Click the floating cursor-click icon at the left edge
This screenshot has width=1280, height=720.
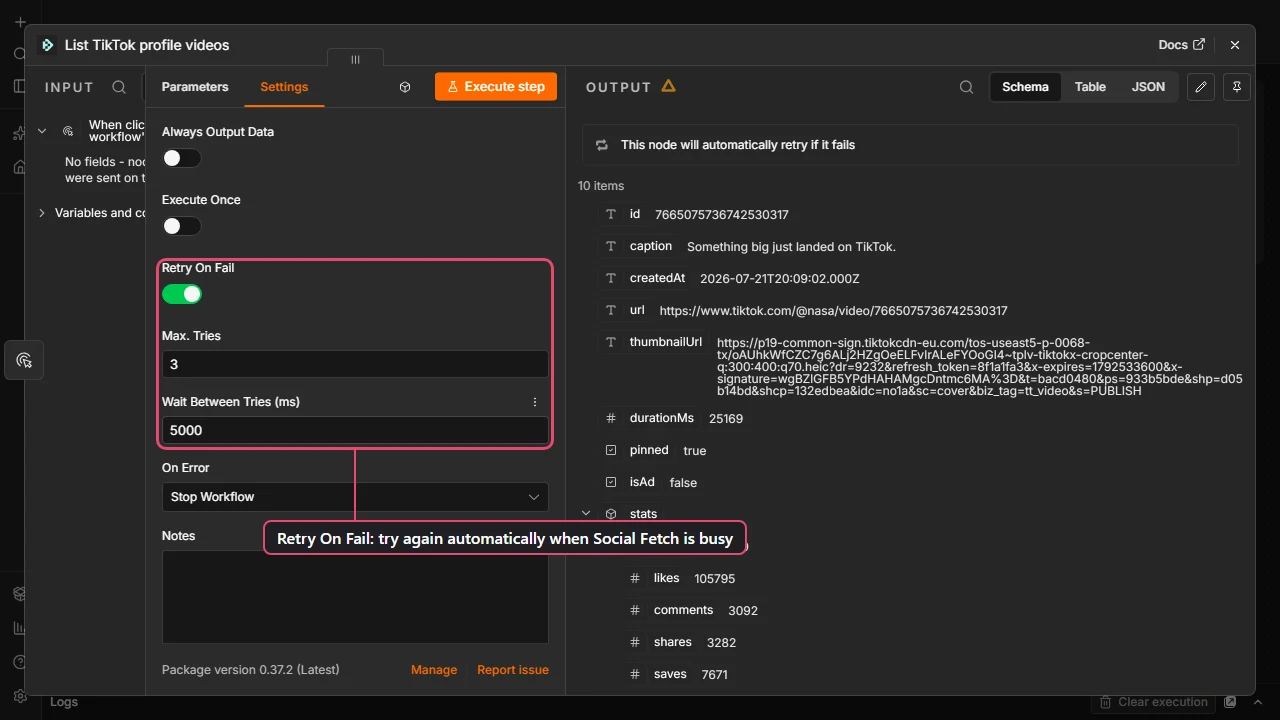pos(25,360)
